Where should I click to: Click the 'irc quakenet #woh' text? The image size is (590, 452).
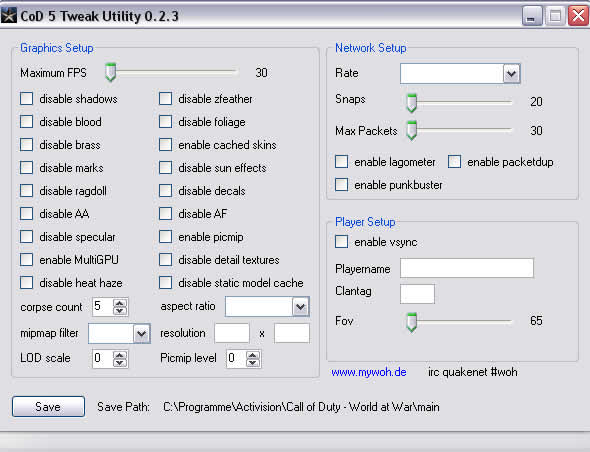click(x=473, y=372)
